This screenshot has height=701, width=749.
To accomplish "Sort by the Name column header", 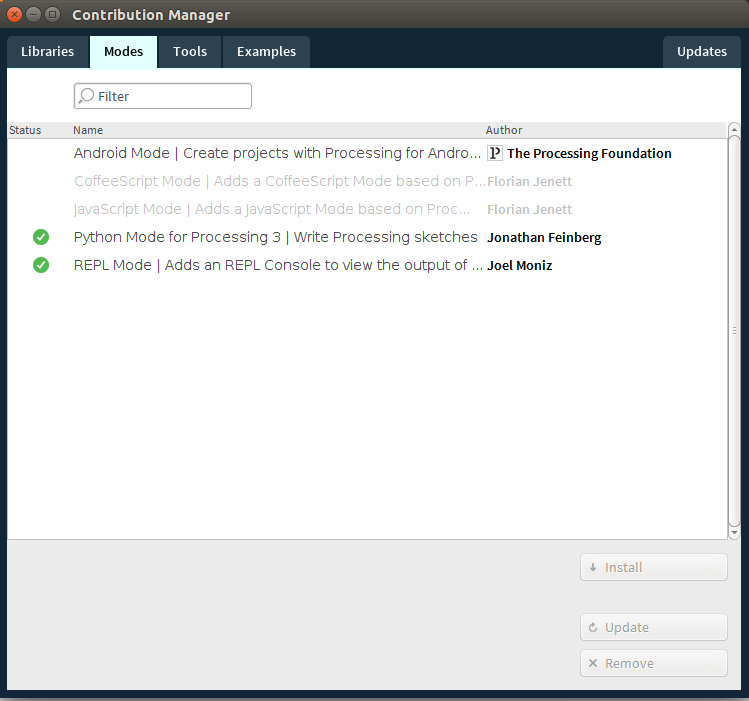I will pos(88,130).
